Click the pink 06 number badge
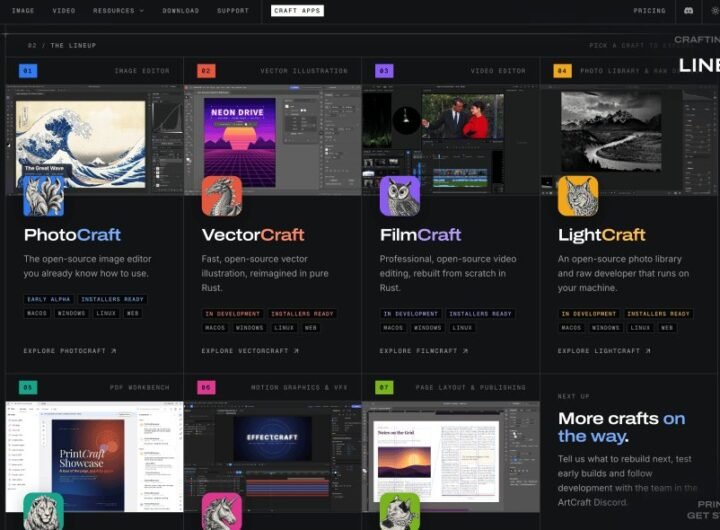This screenshot has width=720, height=530. (x=206, y=387)
